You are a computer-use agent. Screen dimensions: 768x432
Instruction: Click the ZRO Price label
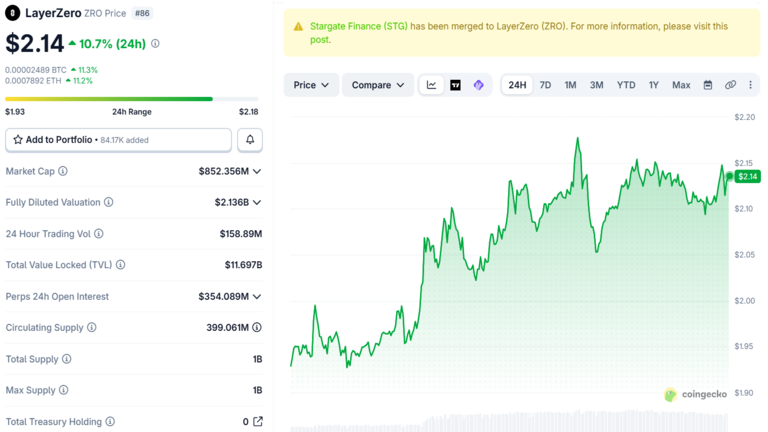tap(105, 13)
